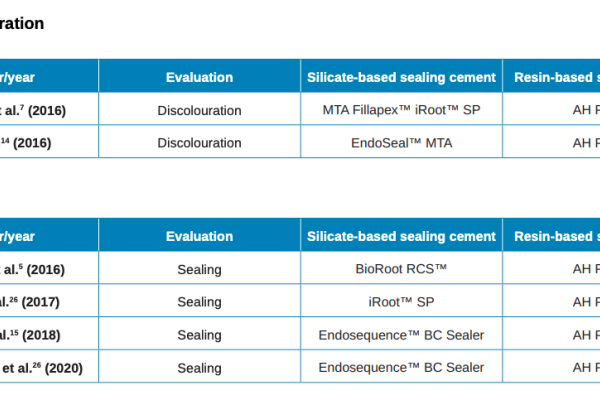Select the EndoSeal MTA cell
This screenshot has width=600, height=400.
(x=401, y=143)
